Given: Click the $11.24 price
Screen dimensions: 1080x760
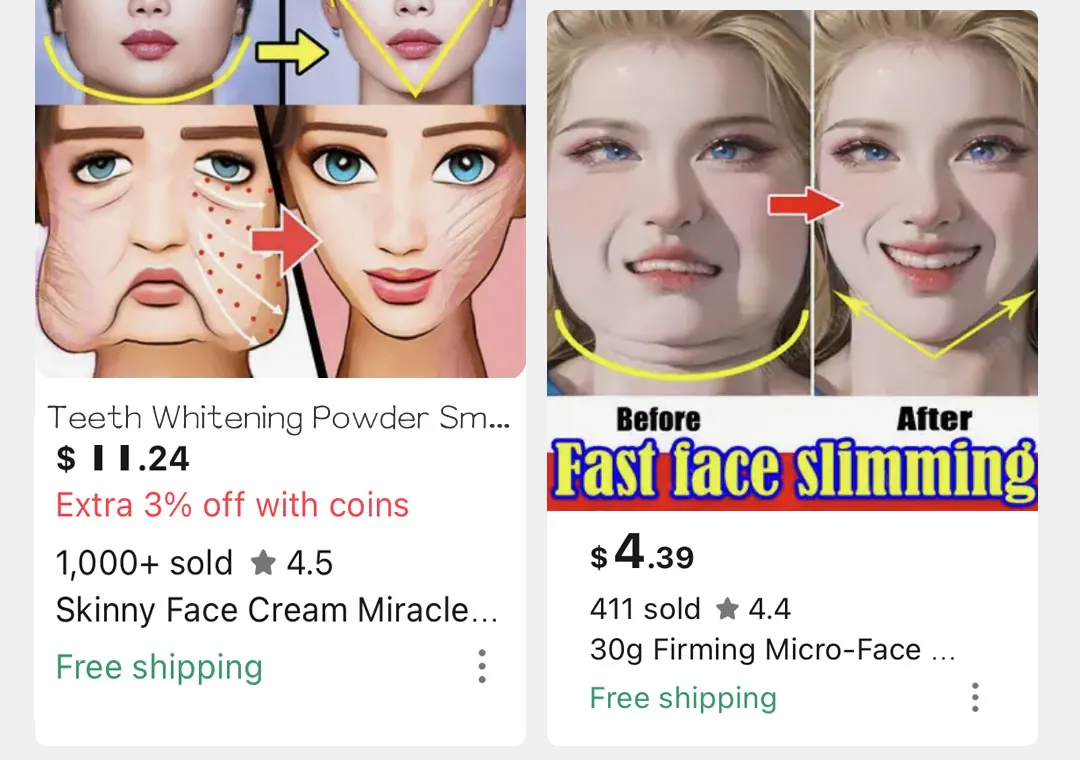Looking at the screenshot, I should click(x=123, y=459).
